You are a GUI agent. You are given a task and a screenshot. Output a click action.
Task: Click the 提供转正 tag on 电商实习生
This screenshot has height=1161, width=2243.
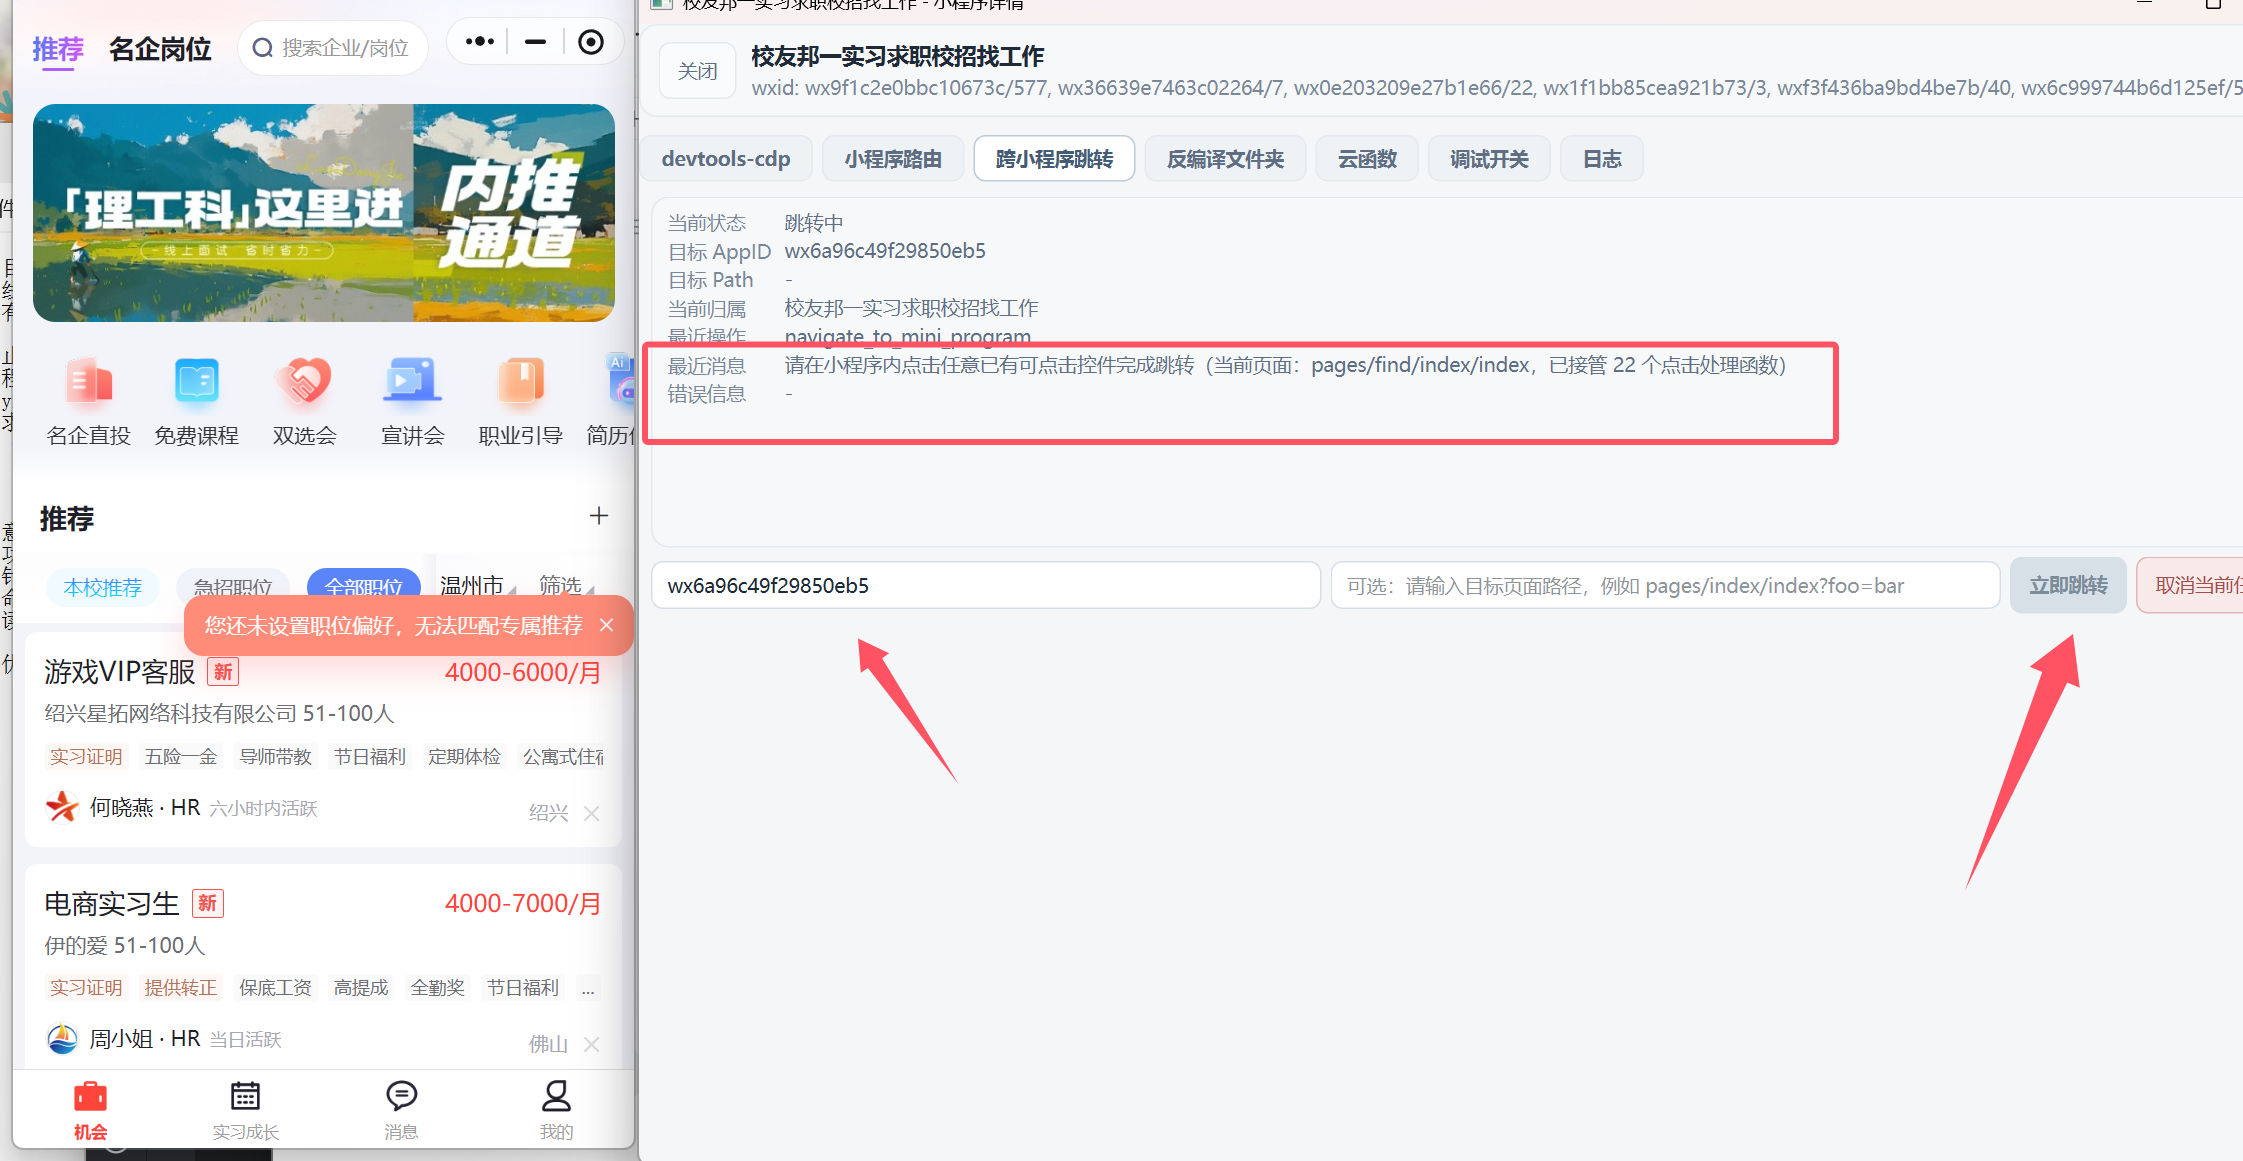tap(181, 988)
